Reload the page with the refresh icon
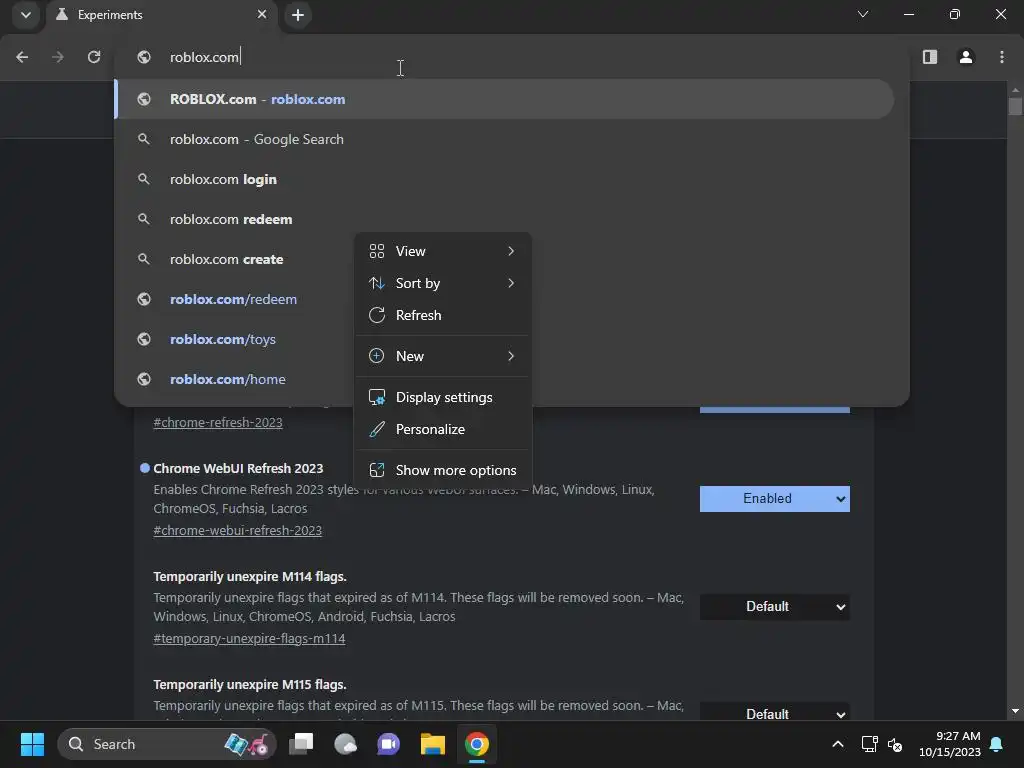The height and width of the screenshot is (768, 1024). tap(94, 57)
